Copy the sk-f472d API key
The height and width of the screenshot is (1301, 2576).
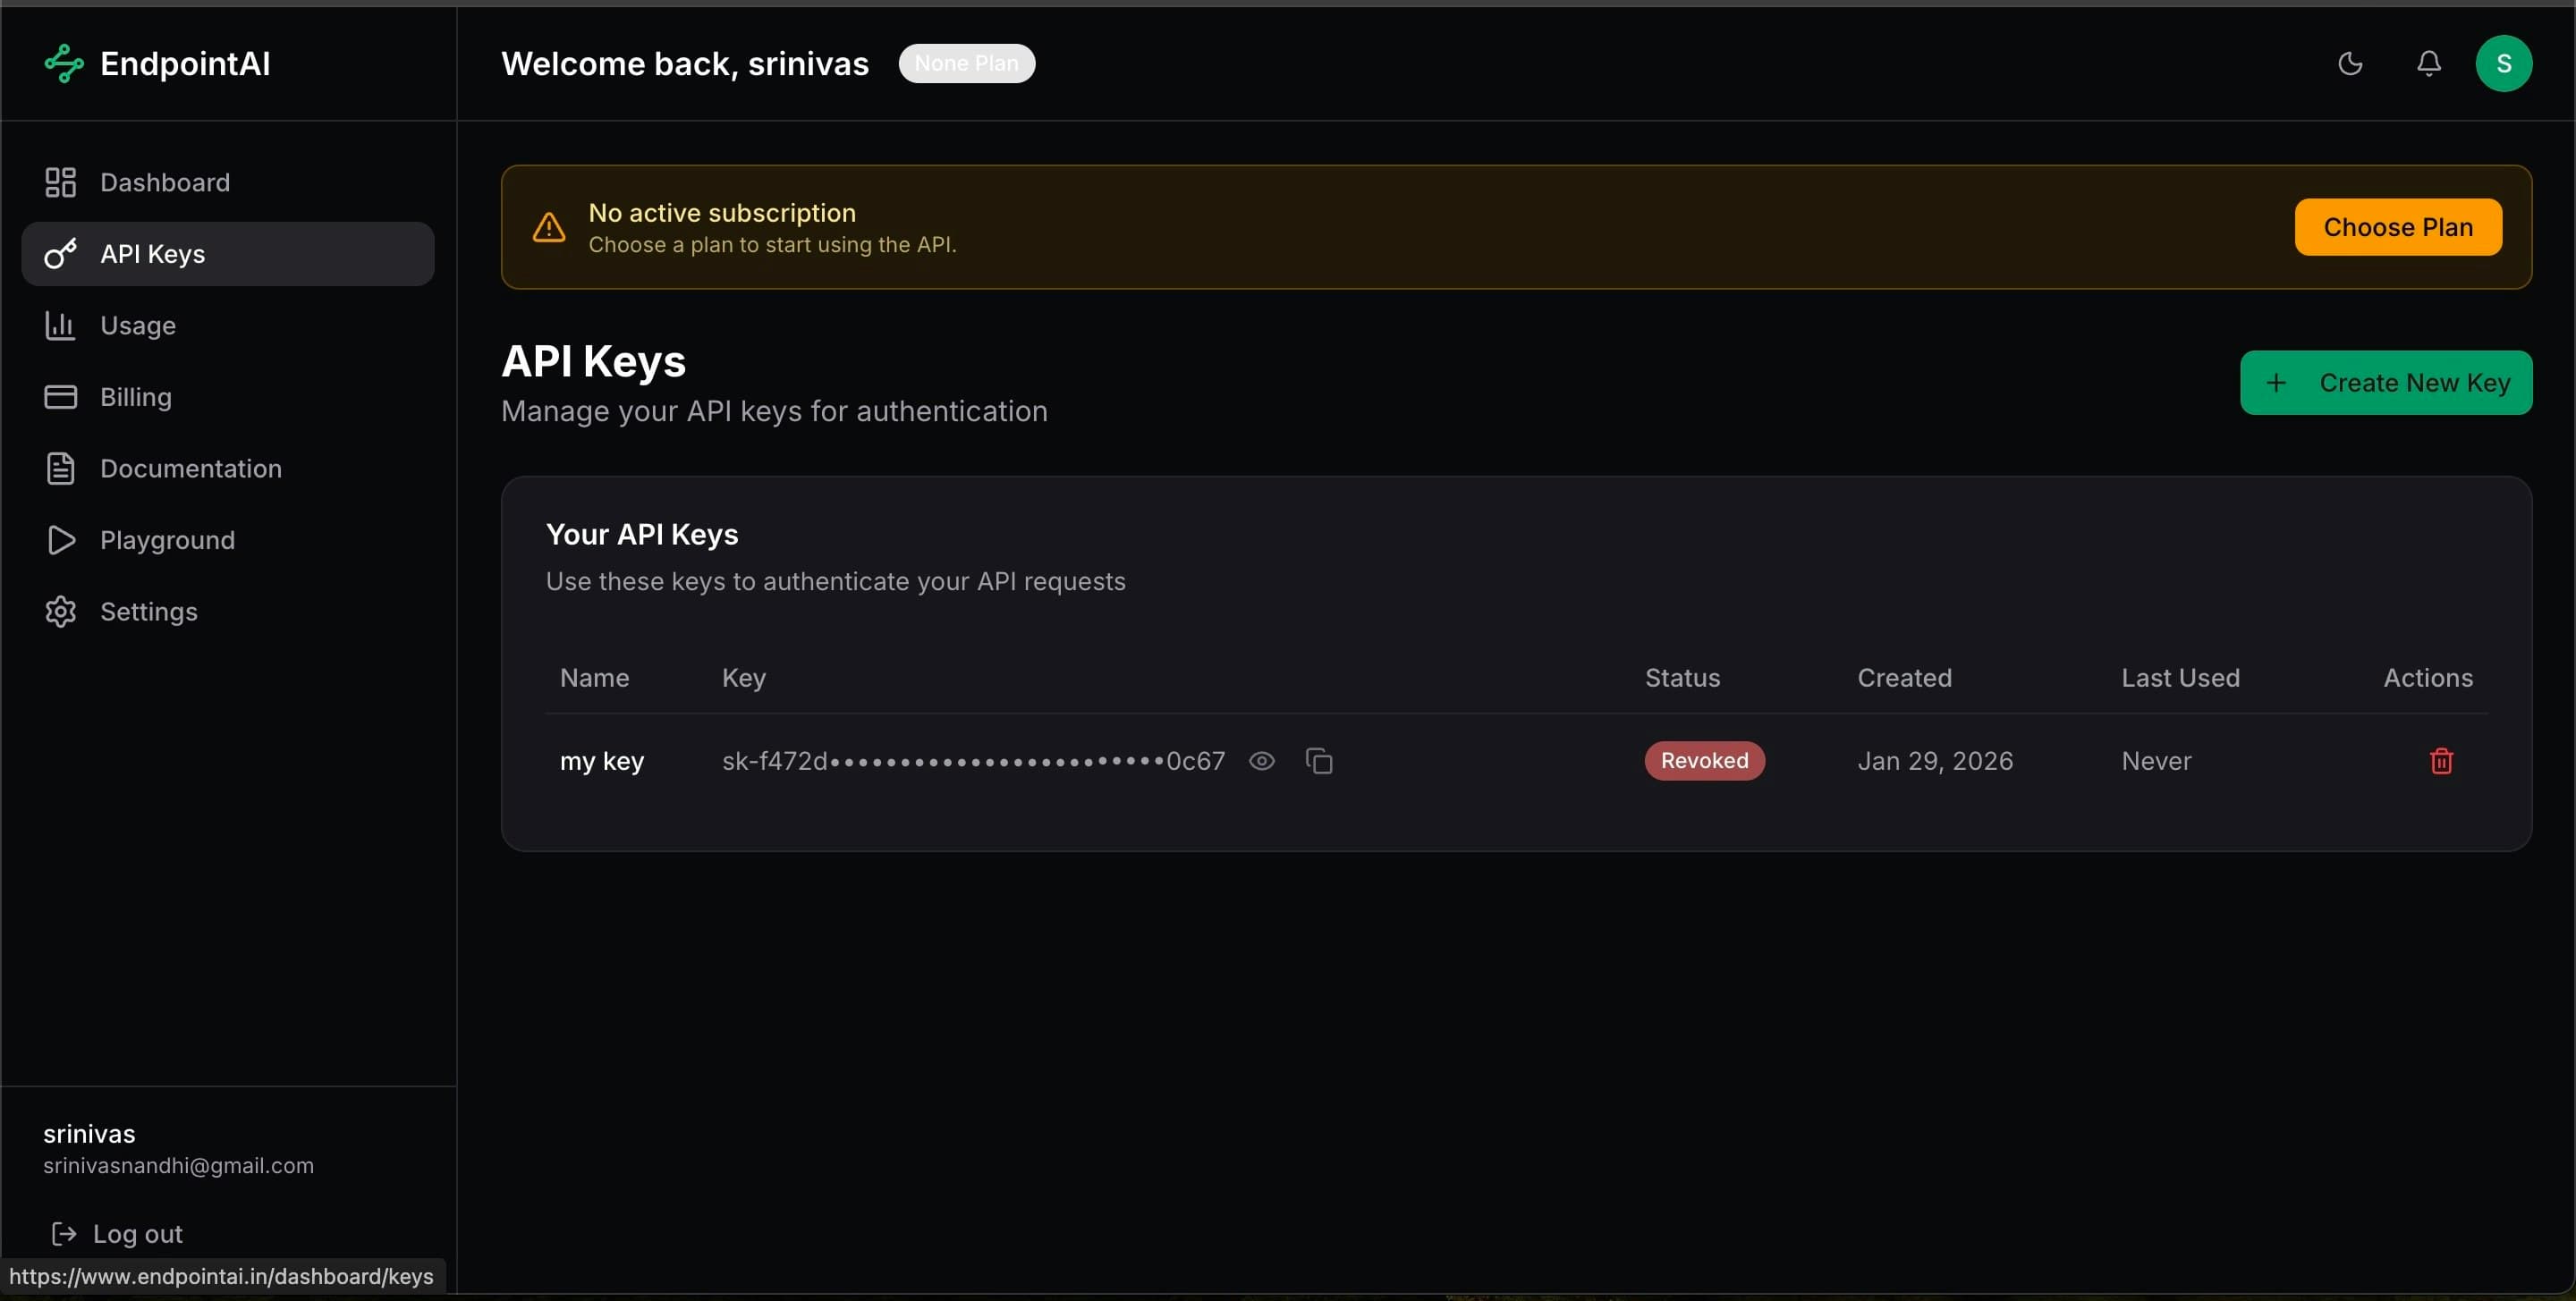click(1320, 760)
